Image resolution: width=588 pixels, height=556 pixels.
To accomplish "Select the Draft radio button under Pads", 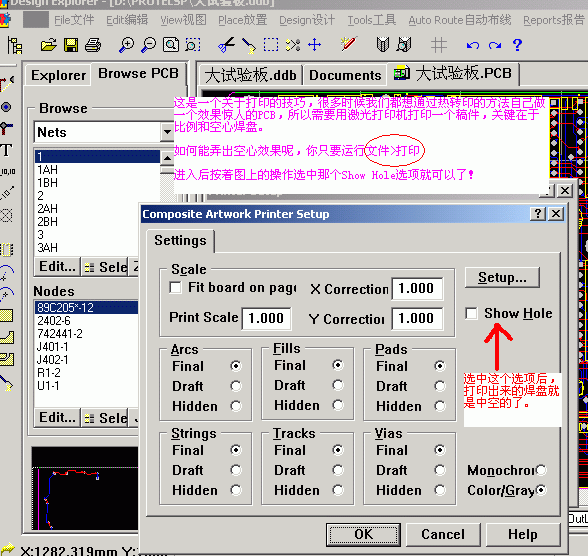I will (440, 386).
